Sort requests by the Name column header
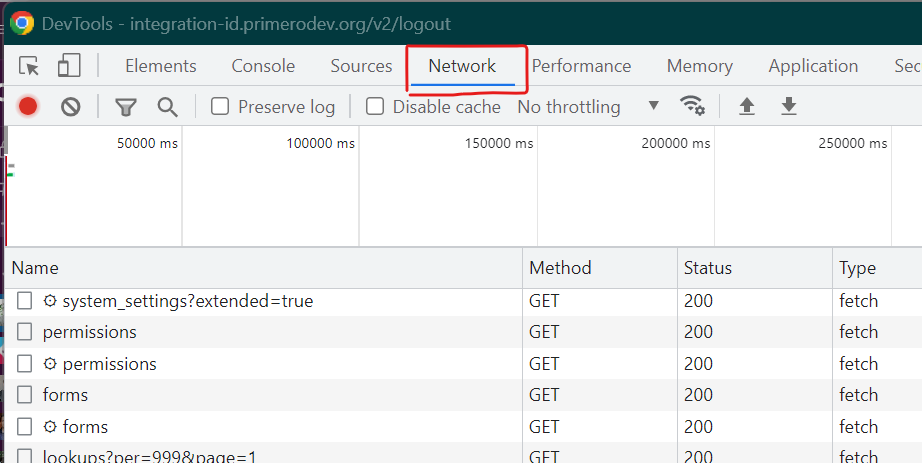The image size is (922, 463). click(263, 268)
